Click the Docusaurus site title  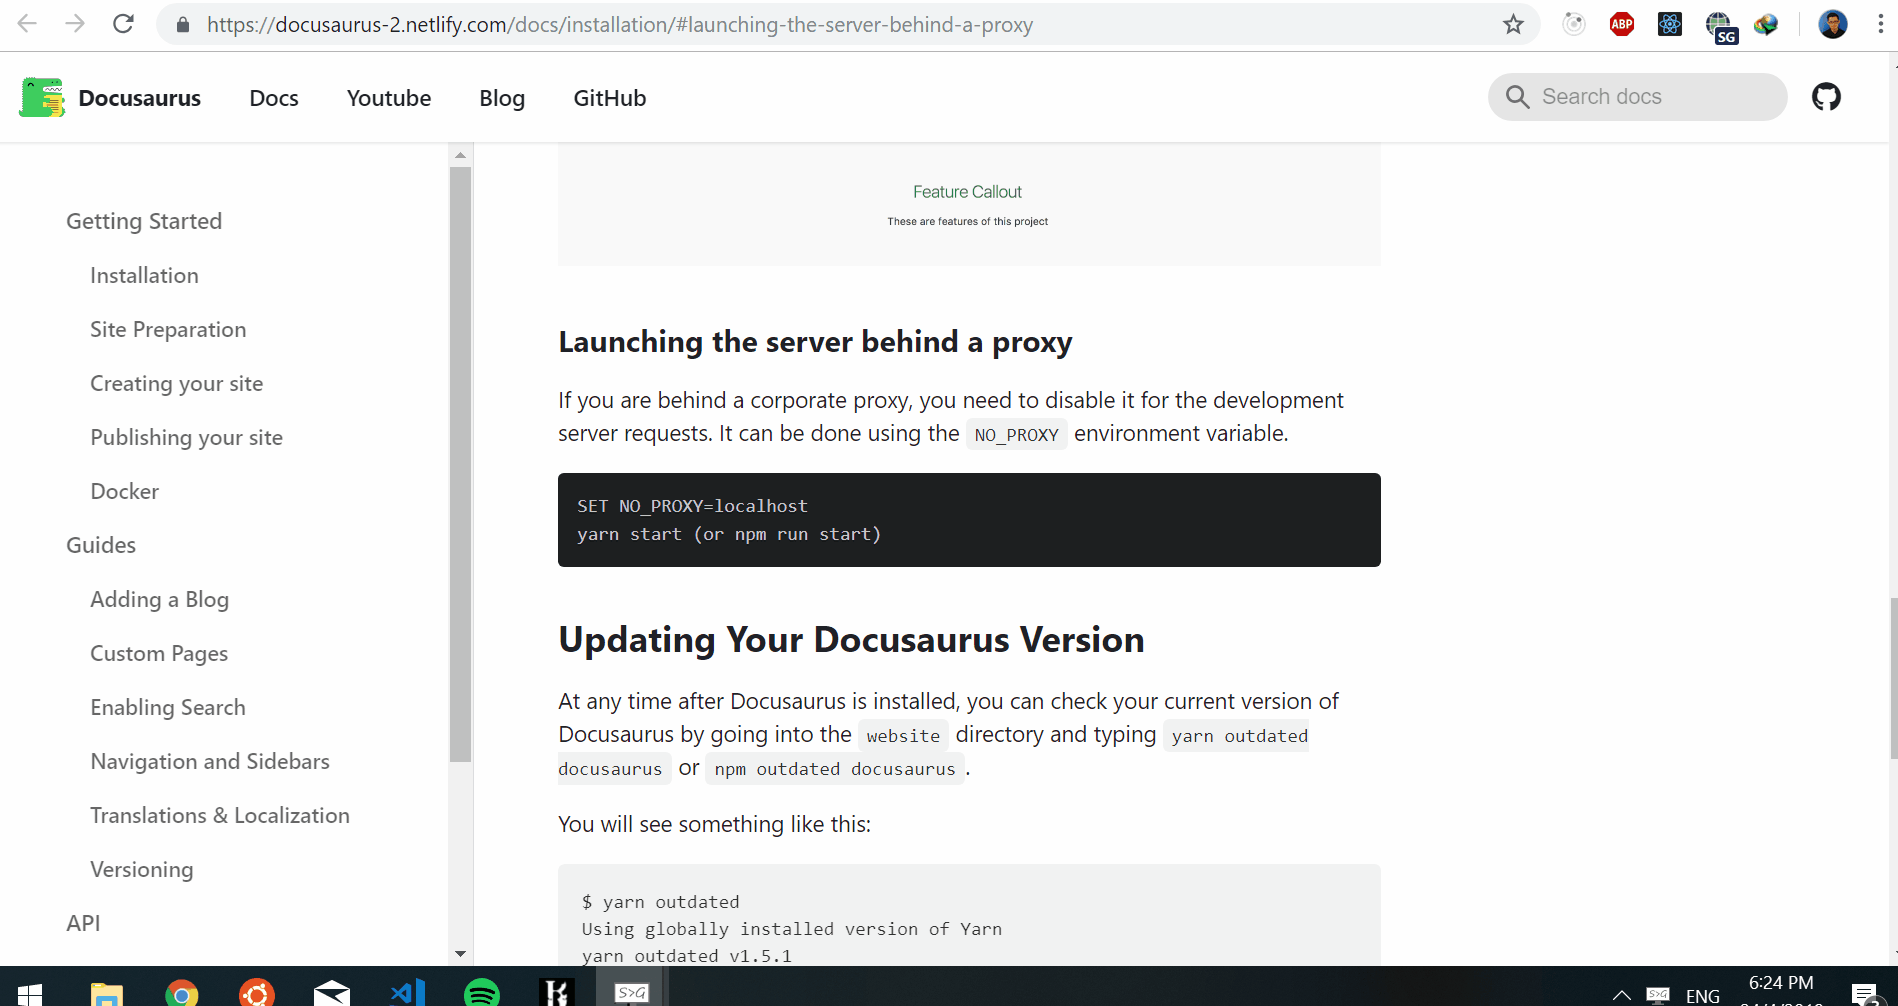140,98
